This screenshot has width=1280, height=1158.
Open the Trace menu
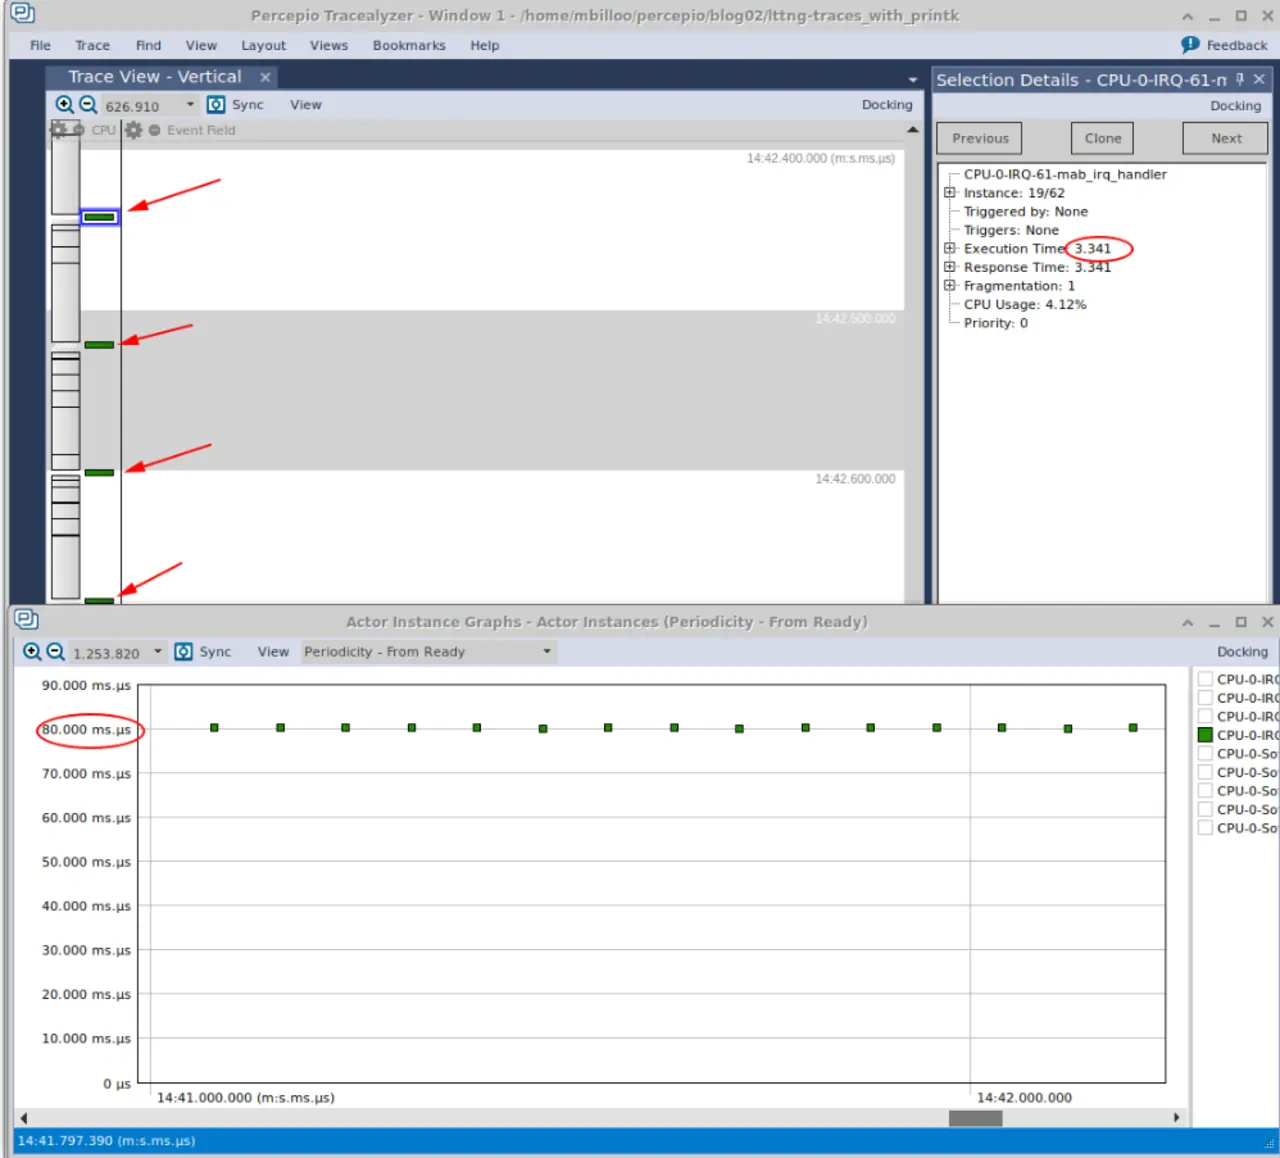[x=92, y=45]
